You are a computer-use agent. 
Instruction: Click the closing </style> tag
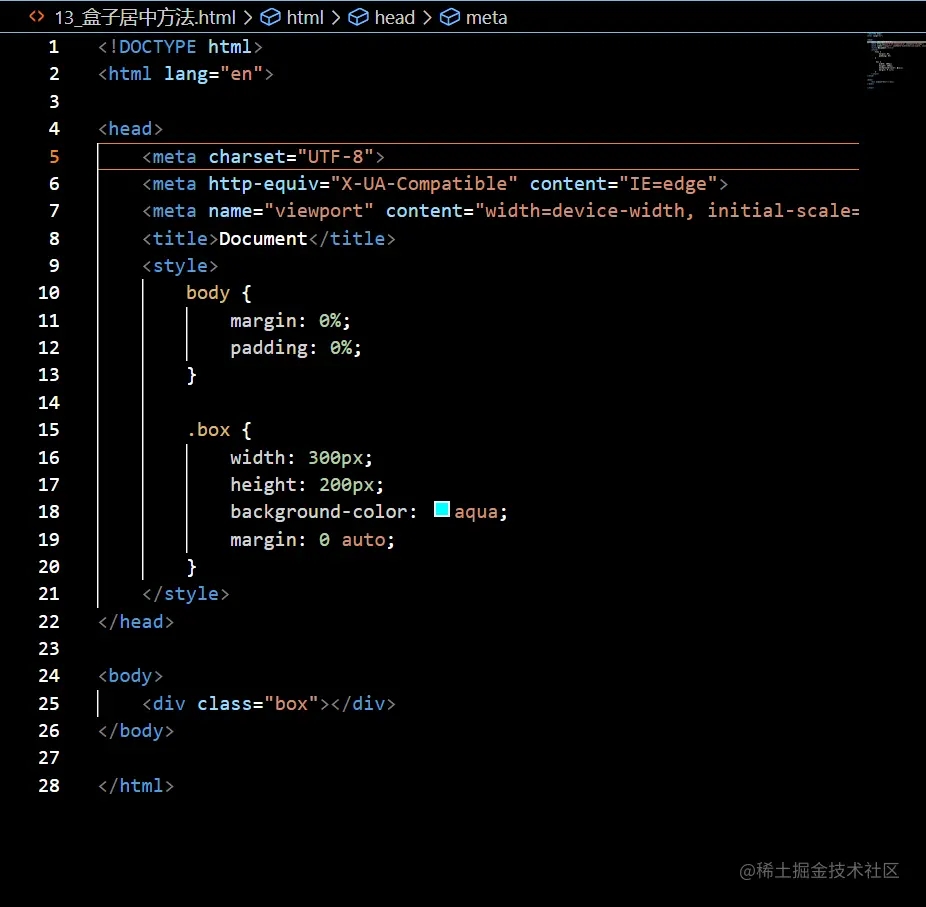[x=185, y=593]
